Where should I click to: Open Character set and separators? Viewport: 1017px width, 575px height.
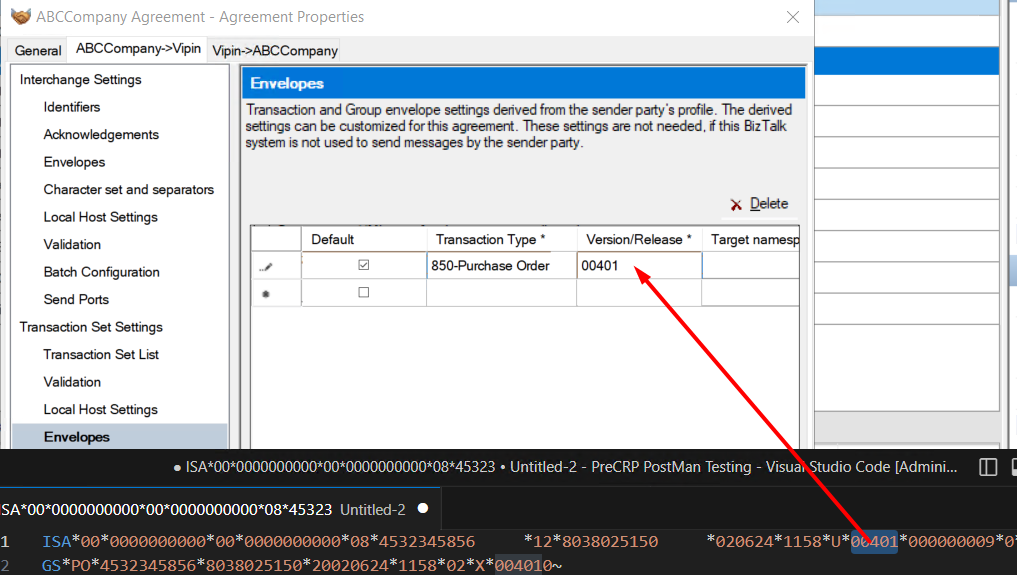(x=128, y=189)
